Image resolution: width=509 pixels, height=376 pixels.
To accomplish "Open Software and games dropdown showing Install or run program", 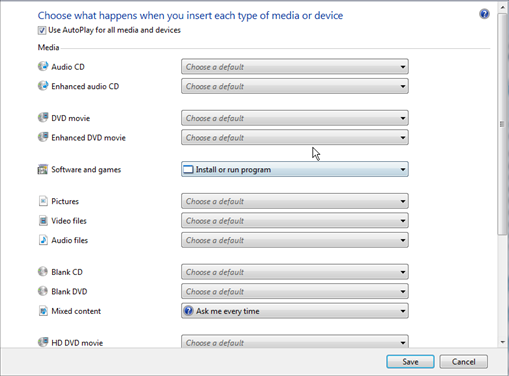I will [295, 169].
